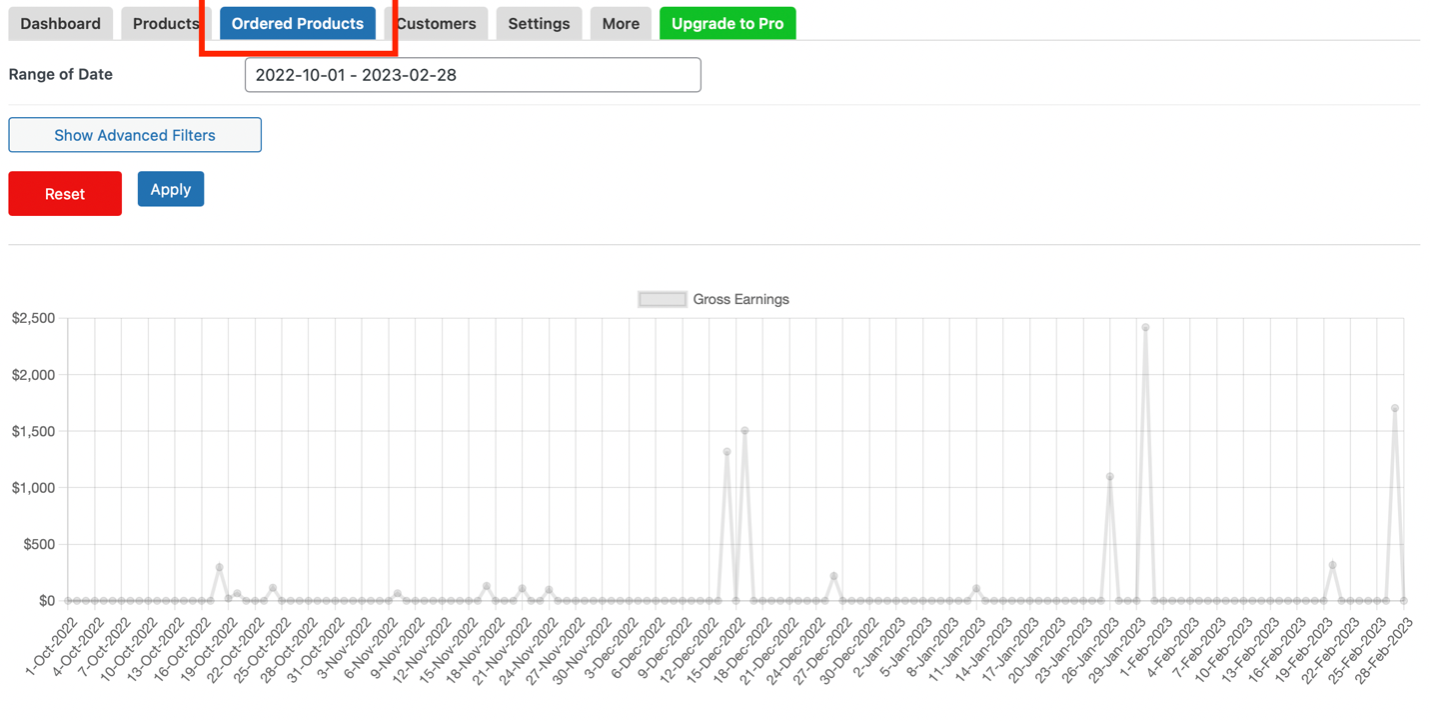The image size is (1430, 724).
Task: Select the highest chart peak near $2,400
Action: coord(1145,327)
